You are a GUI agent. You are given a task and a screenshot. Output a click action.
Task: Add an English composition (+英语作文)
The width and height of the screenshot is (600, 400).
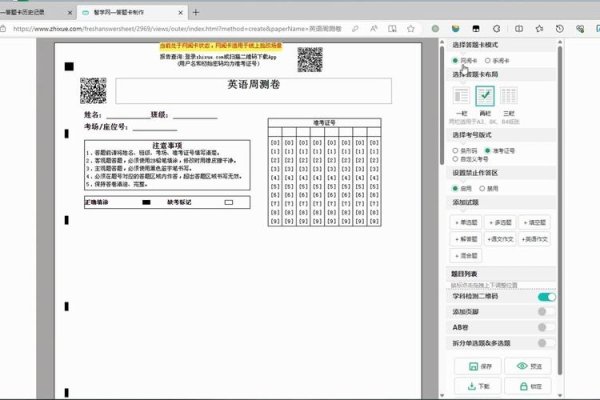pyautogui.click(x=535, y=239)
